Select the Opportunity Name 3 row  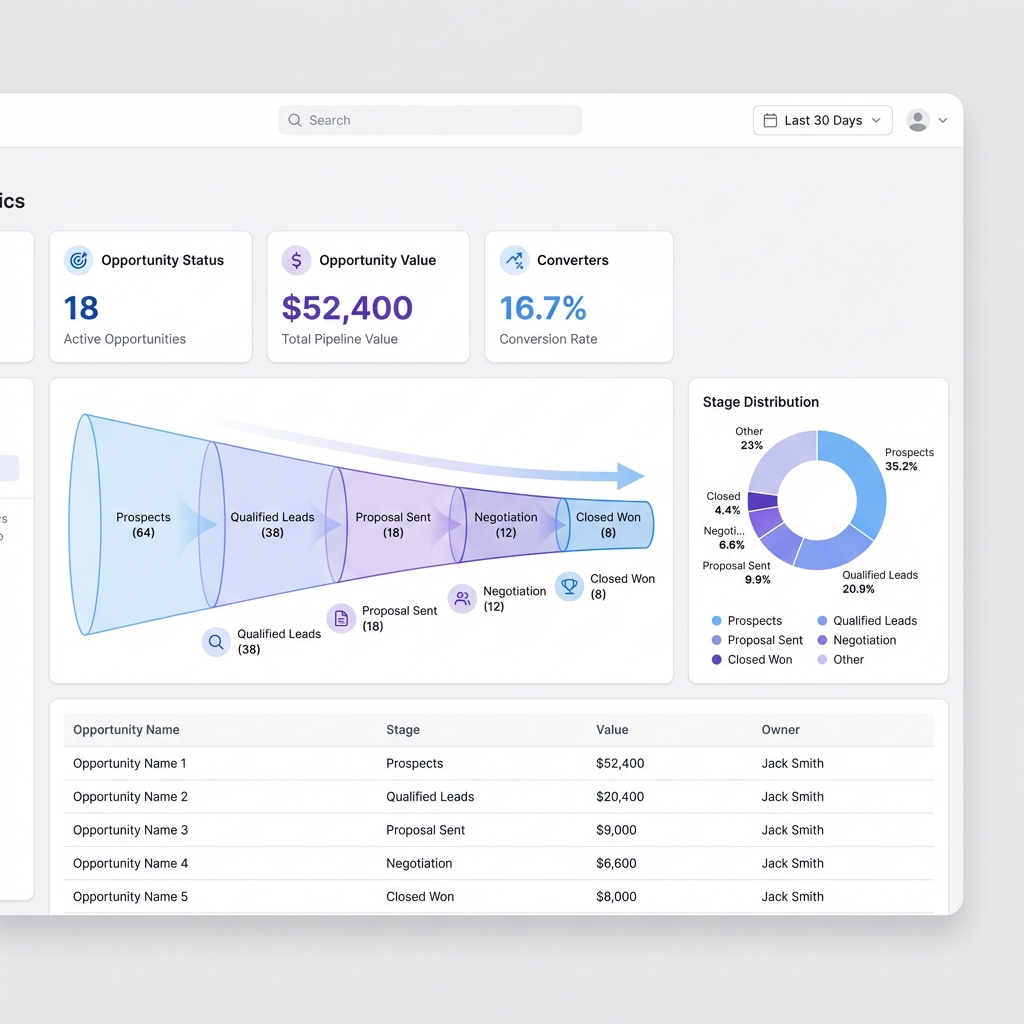pyautogui.click(x=129, y=830)
